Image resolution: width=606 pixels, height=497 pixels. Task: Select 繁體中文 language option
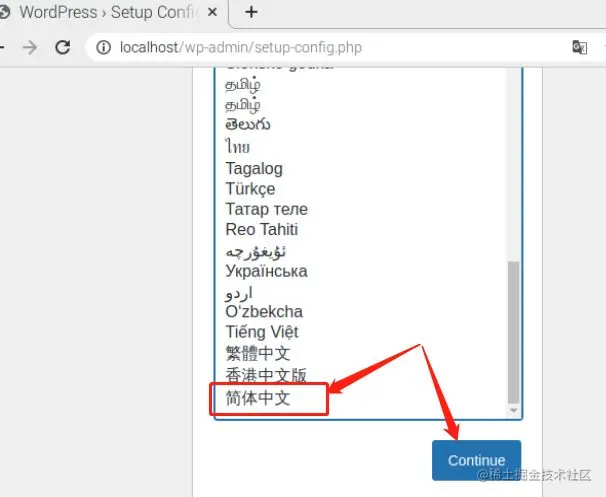(258, 353)
